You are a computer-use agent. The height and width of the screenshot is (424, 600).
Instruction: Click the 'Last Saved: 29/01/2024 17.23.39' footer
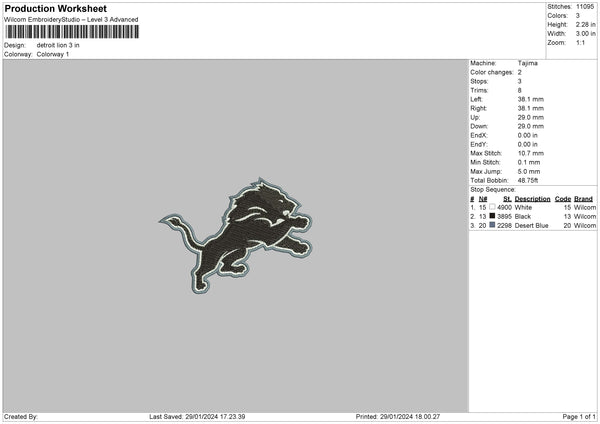point(197,417)
